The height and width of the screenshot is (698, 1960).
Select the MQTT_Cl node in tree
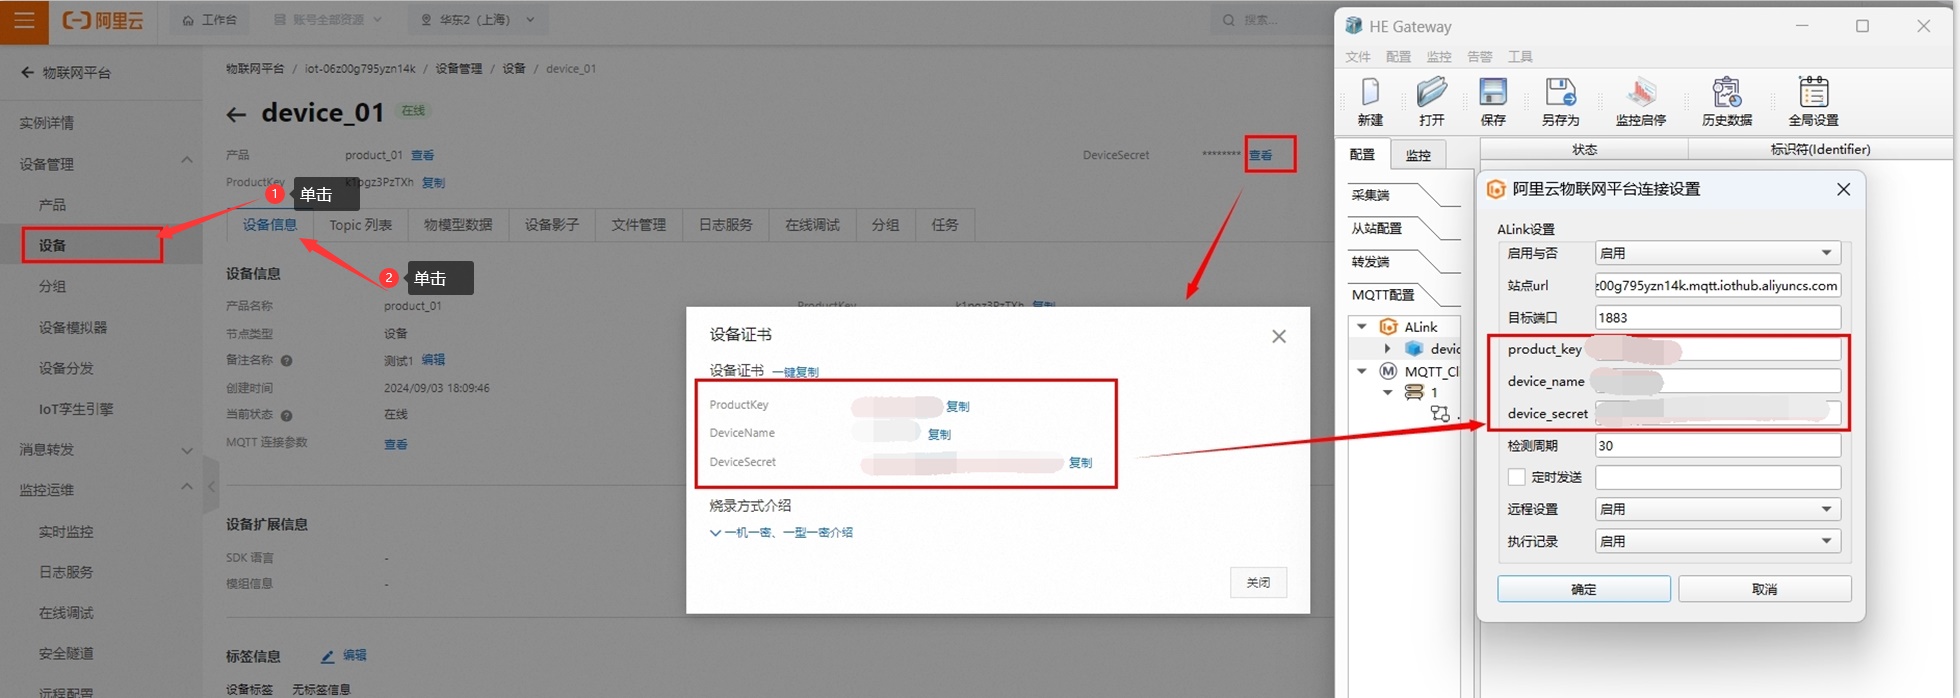tap(1431, 371)
